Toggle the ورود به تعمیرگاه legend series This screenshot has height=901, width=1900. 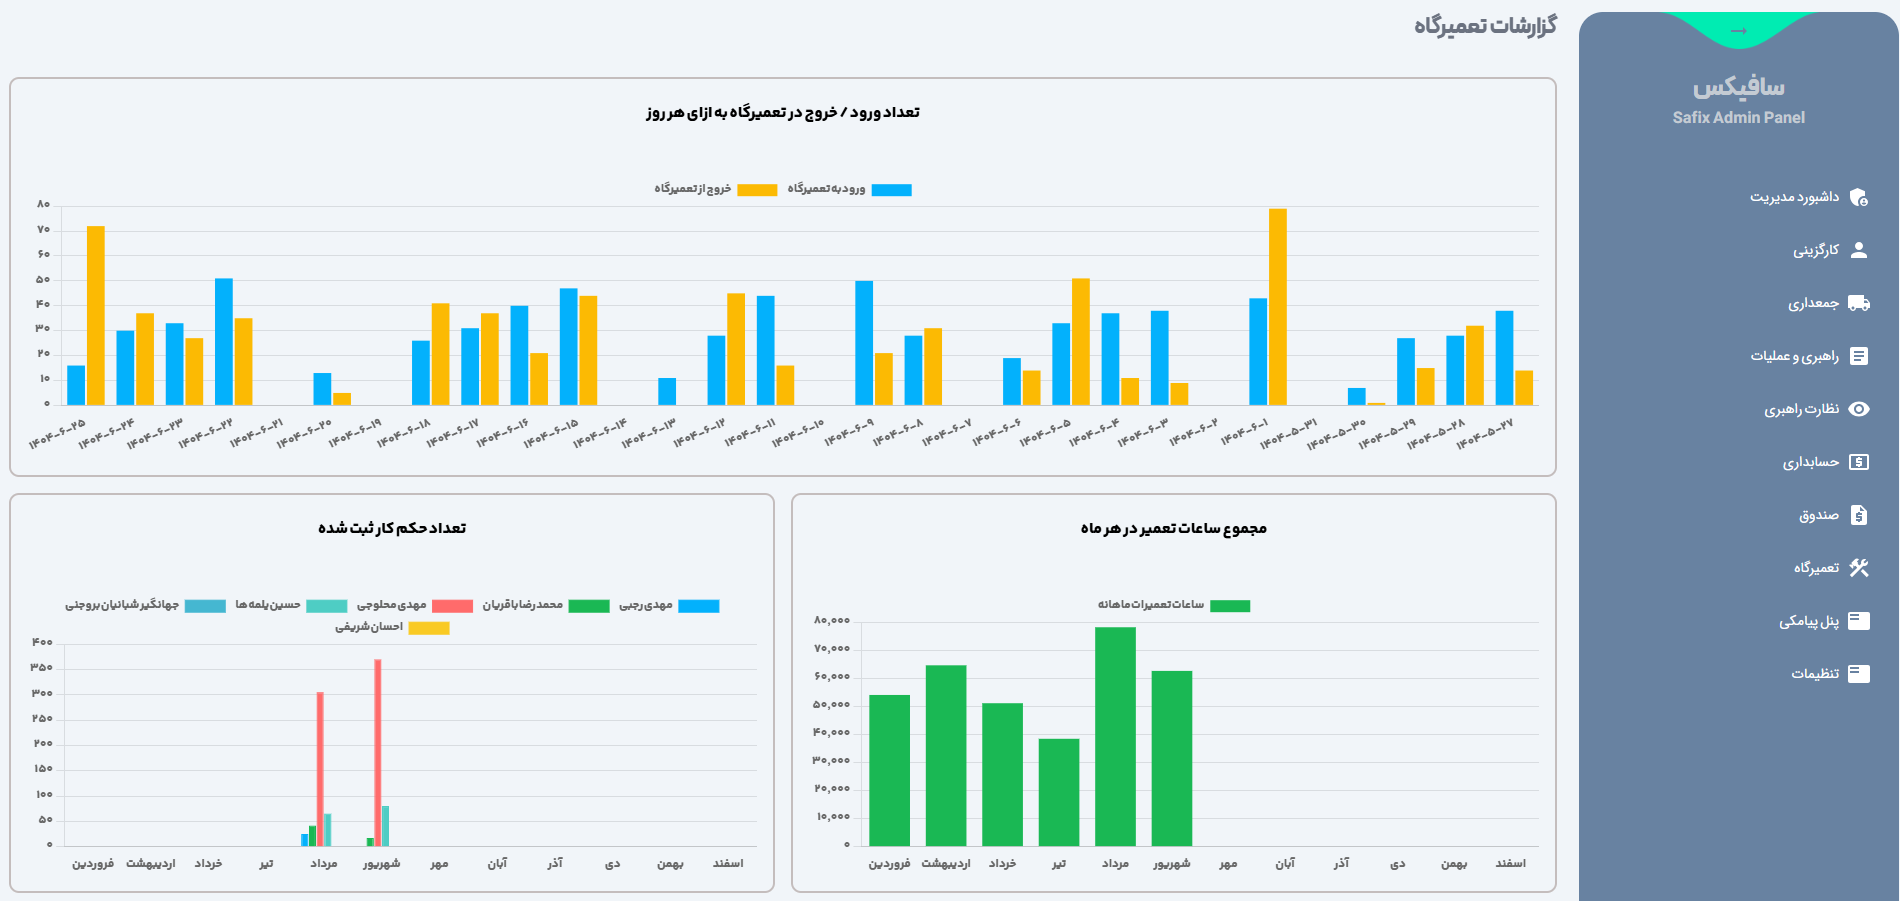(890, 190)
